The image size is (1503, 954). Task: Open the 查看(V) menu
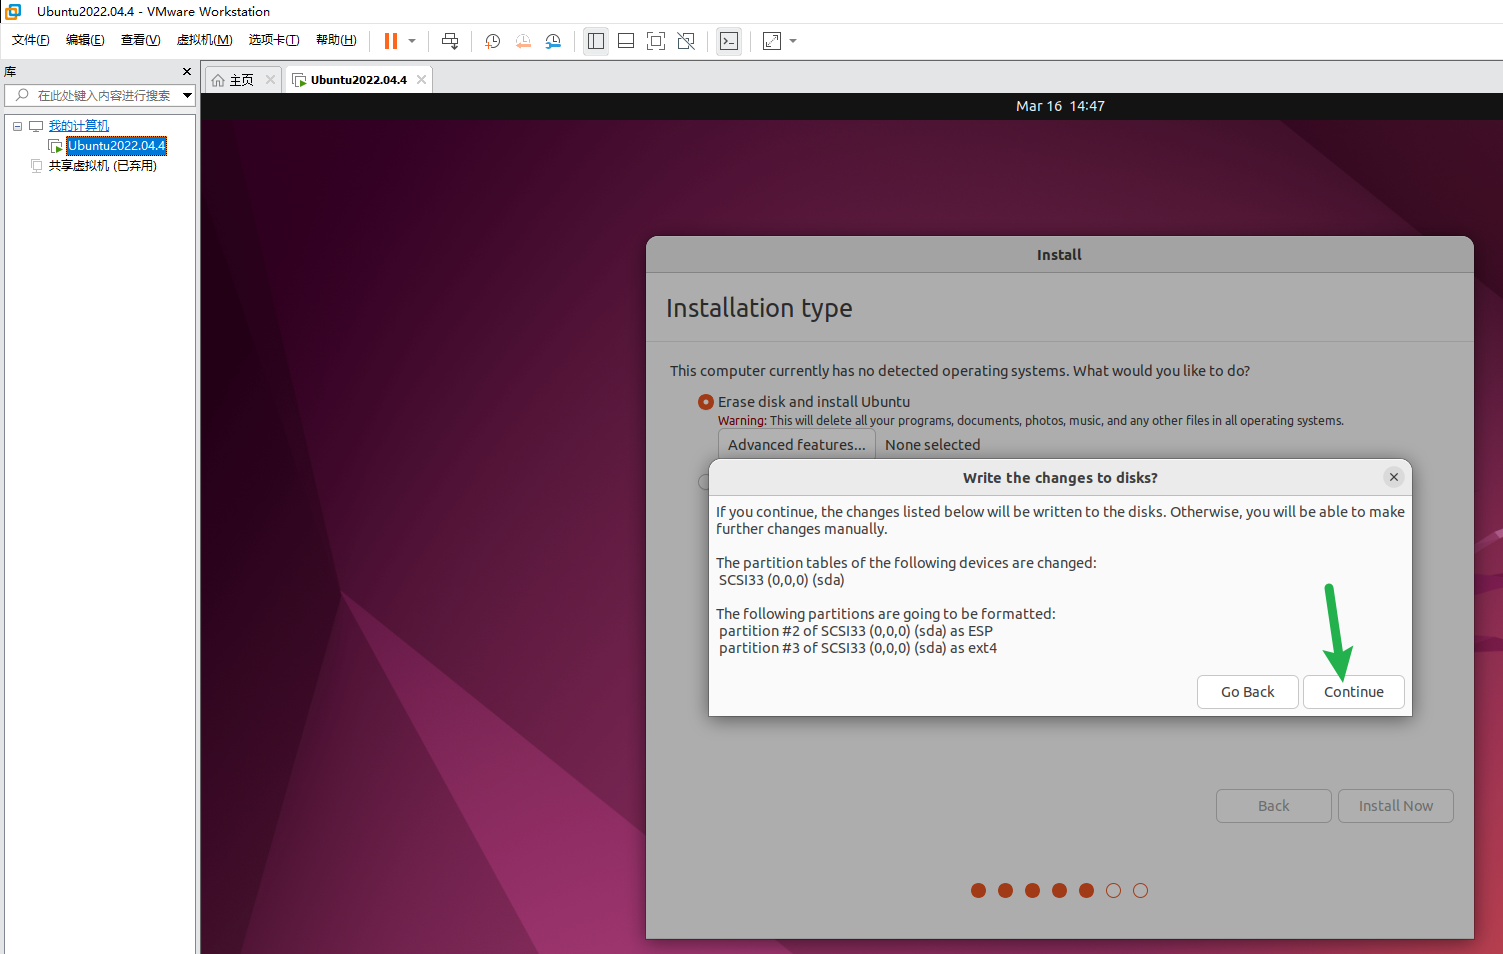click(140, 40)
